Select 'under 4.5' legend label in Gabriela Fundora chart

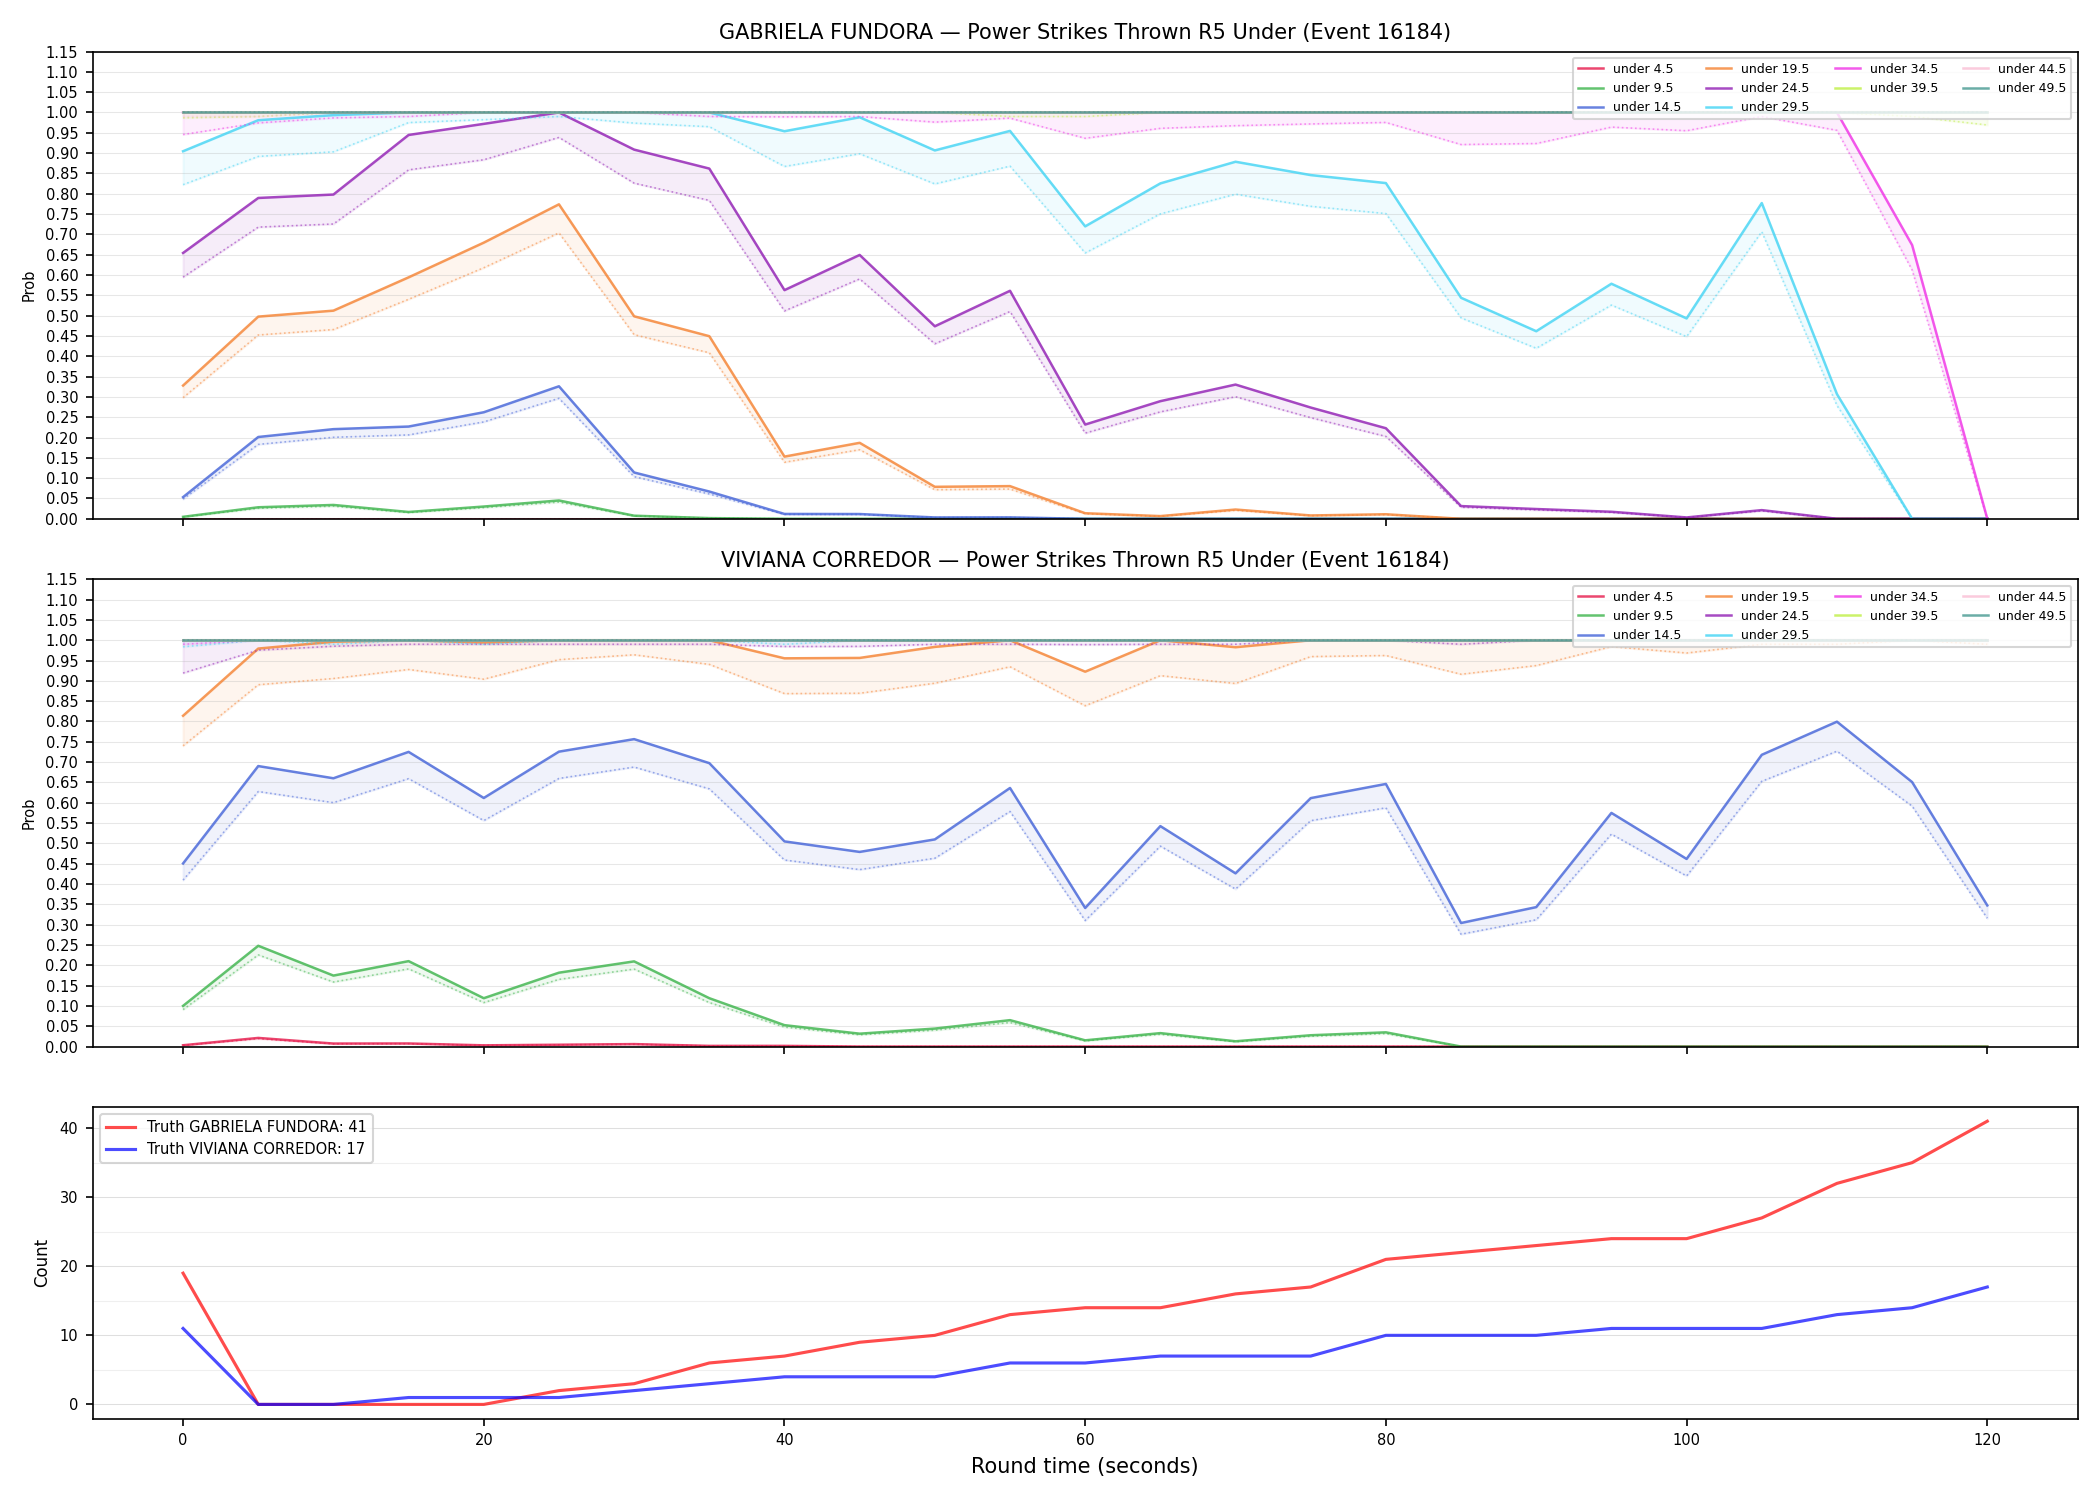[x=1642, y=69]
